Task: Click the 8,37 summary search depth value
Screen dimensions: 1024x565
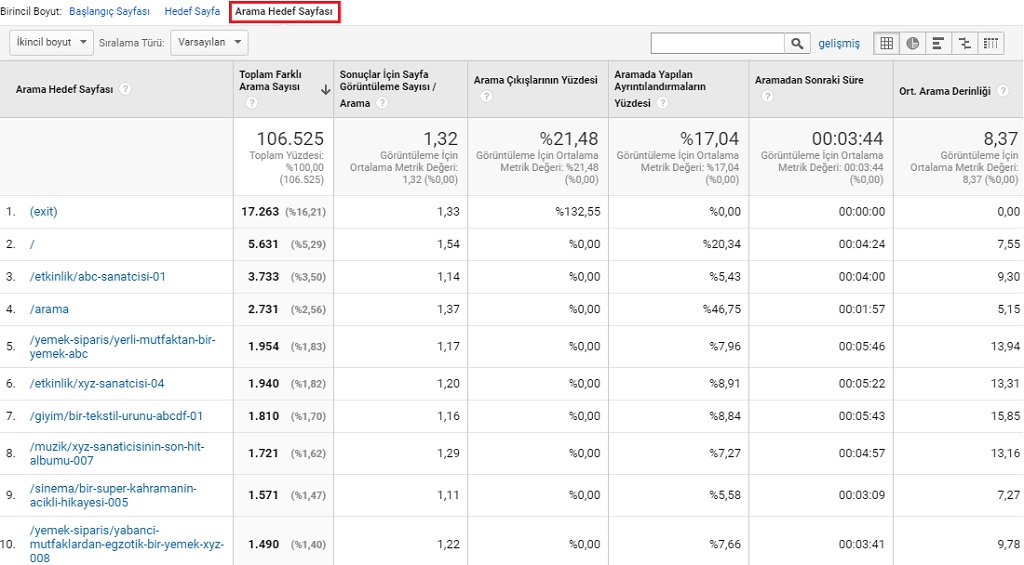Action: [x=1000, y=138]
